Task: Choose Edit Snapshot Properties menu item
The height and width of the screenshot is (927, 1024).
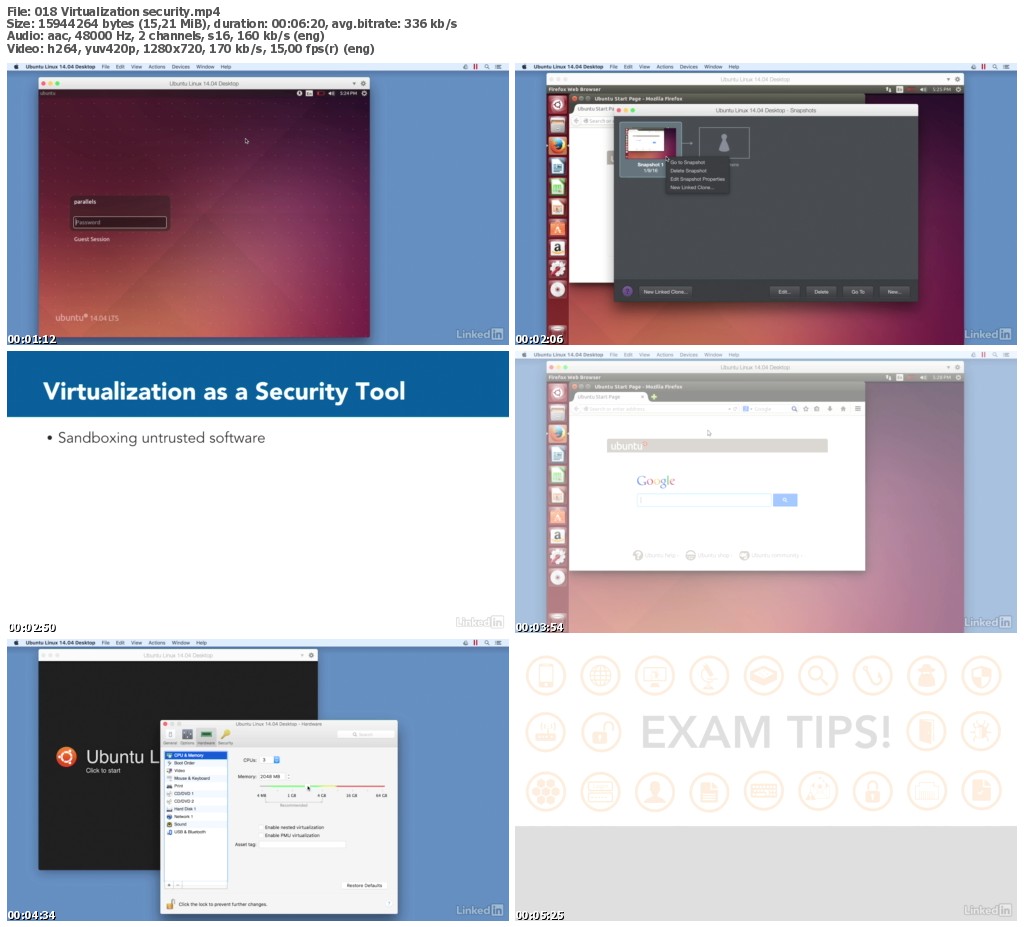Action: tap(697, 179)
